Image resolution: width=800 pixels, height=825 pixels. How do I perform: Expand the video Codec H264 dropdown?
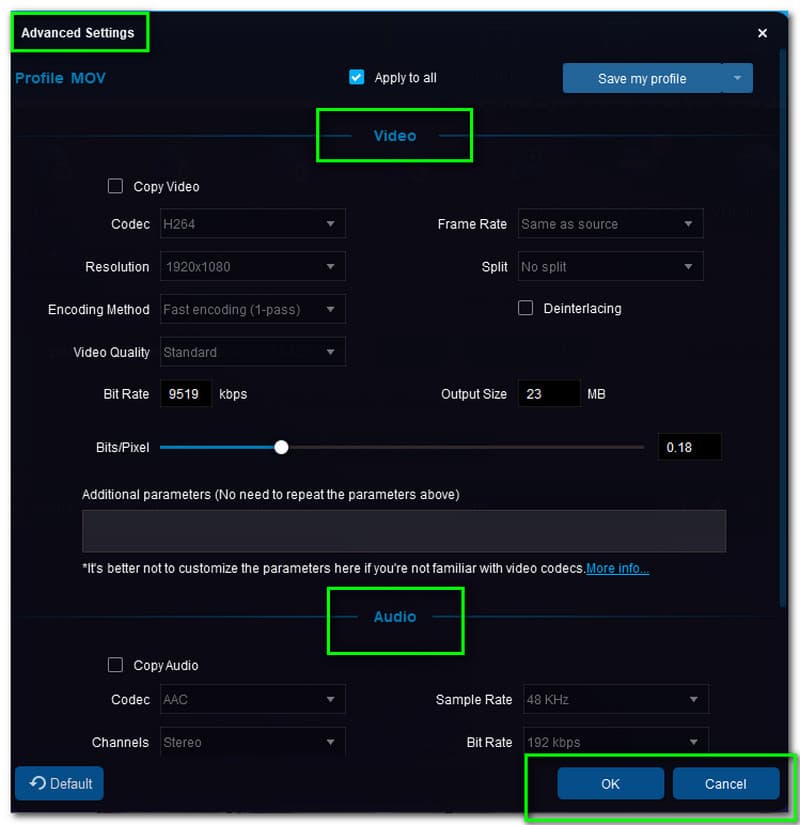click(252, 224)
